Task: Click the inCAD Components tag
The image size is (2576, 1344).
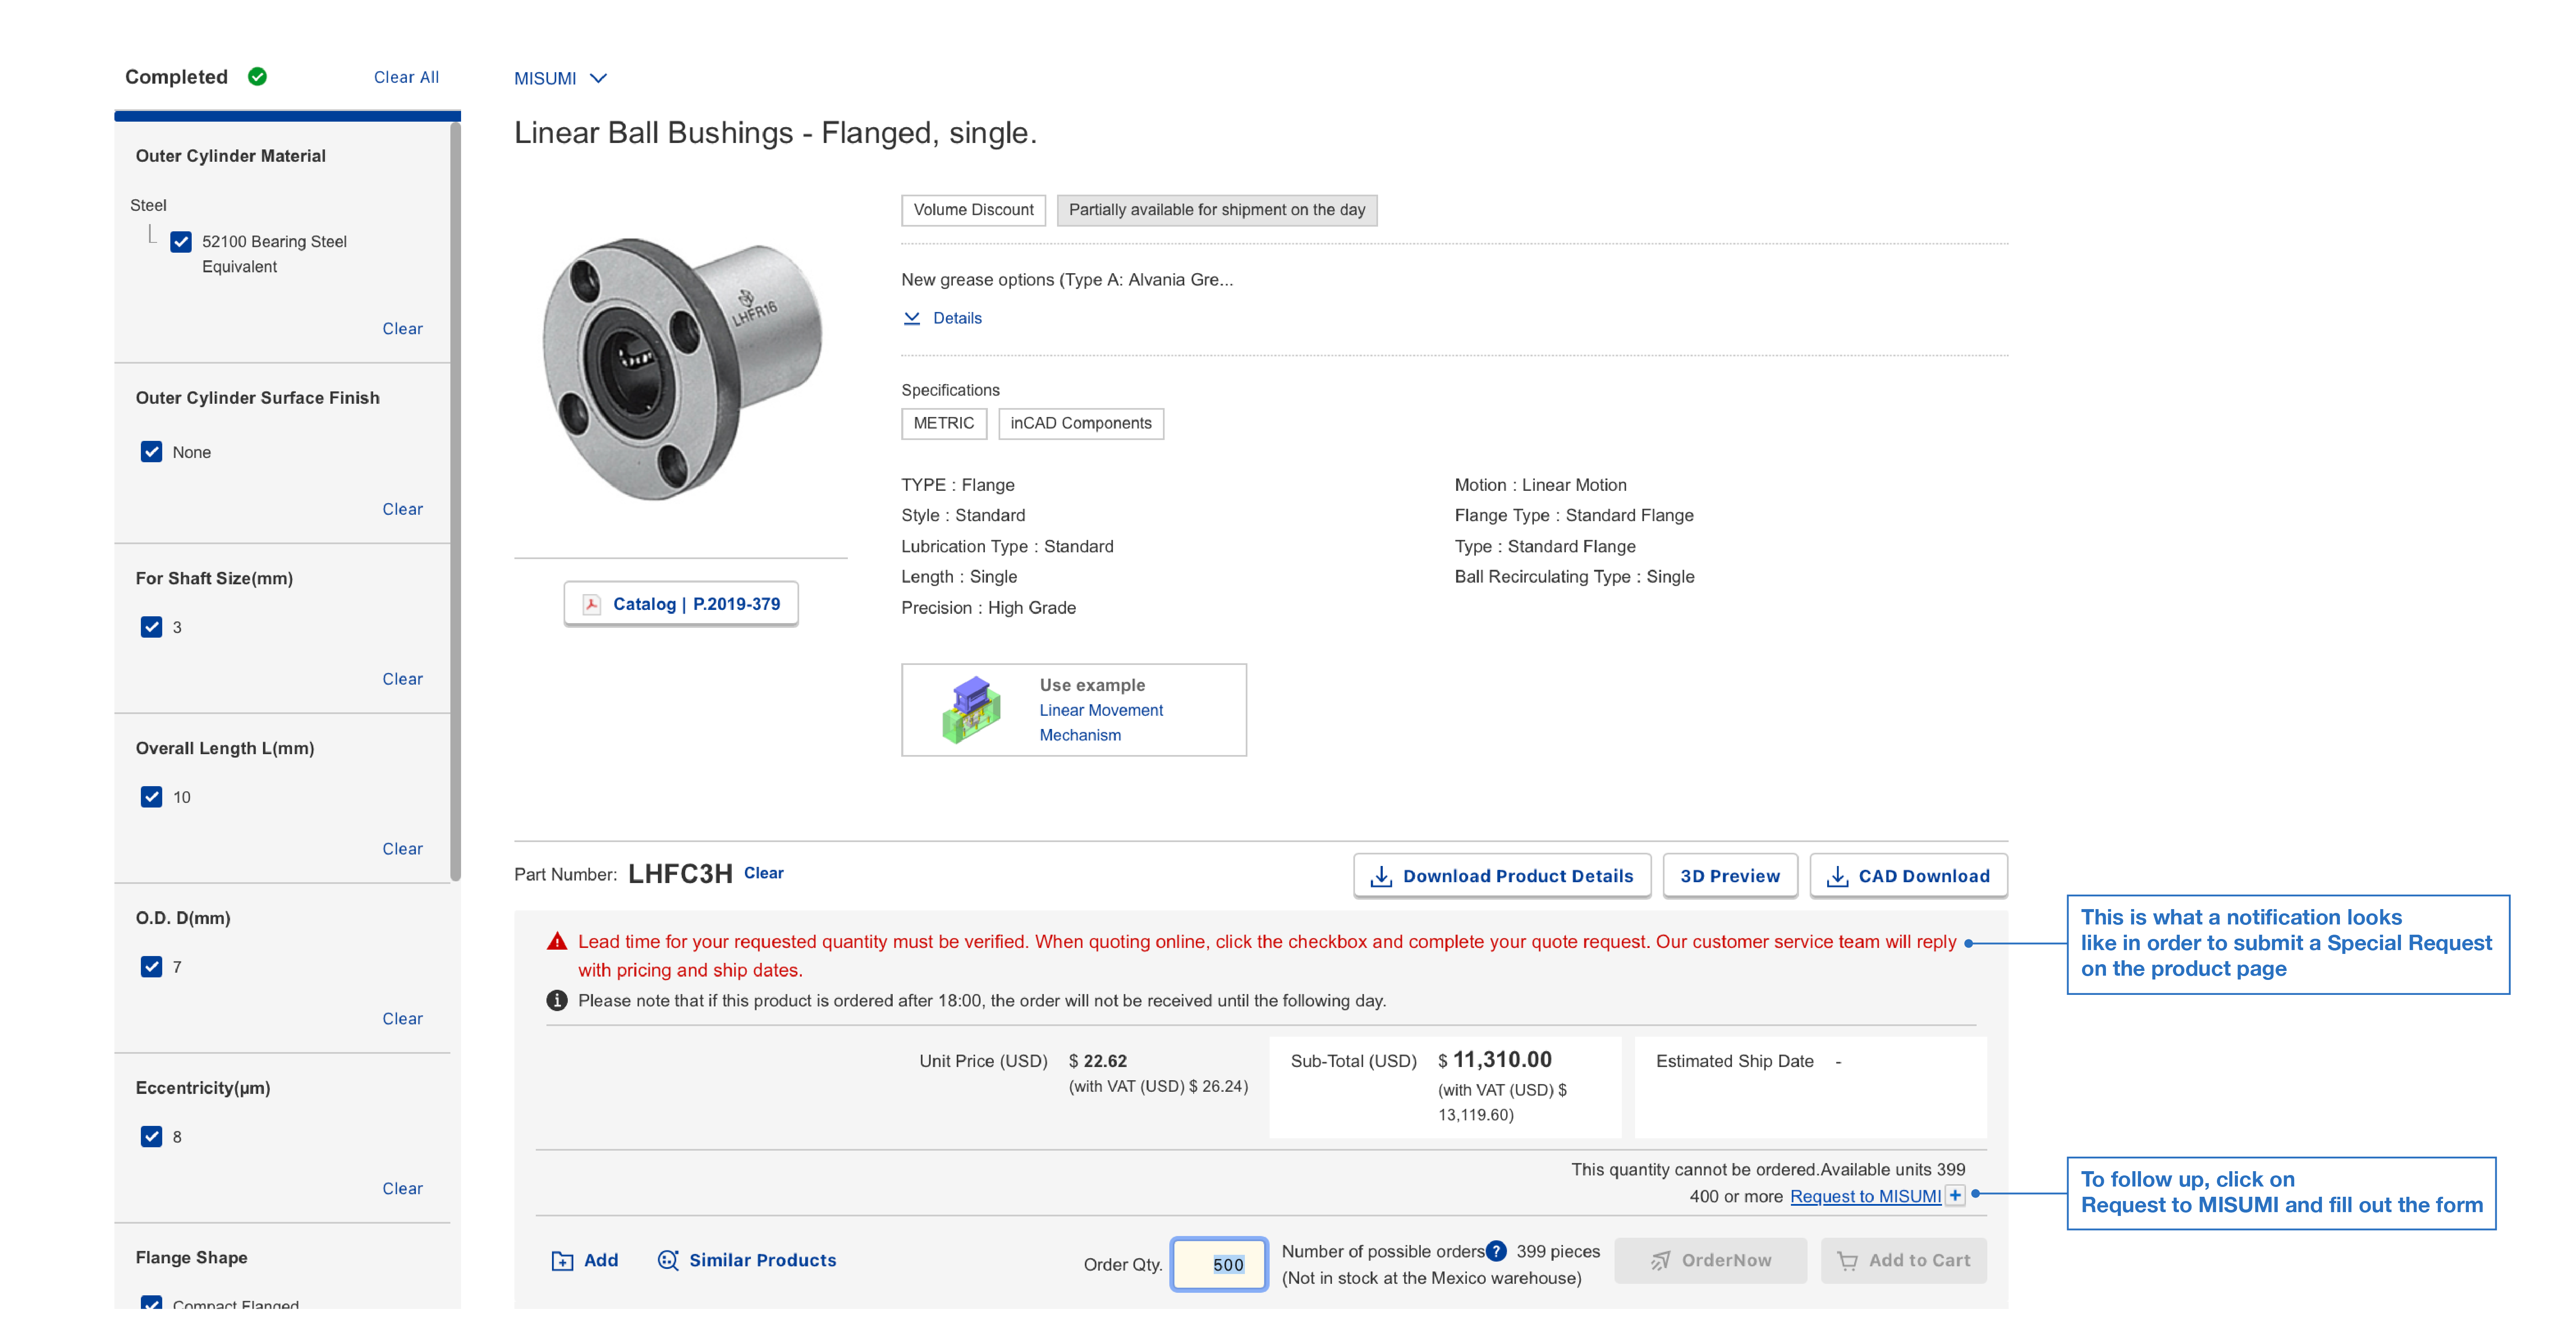Action: point(1080,424)
